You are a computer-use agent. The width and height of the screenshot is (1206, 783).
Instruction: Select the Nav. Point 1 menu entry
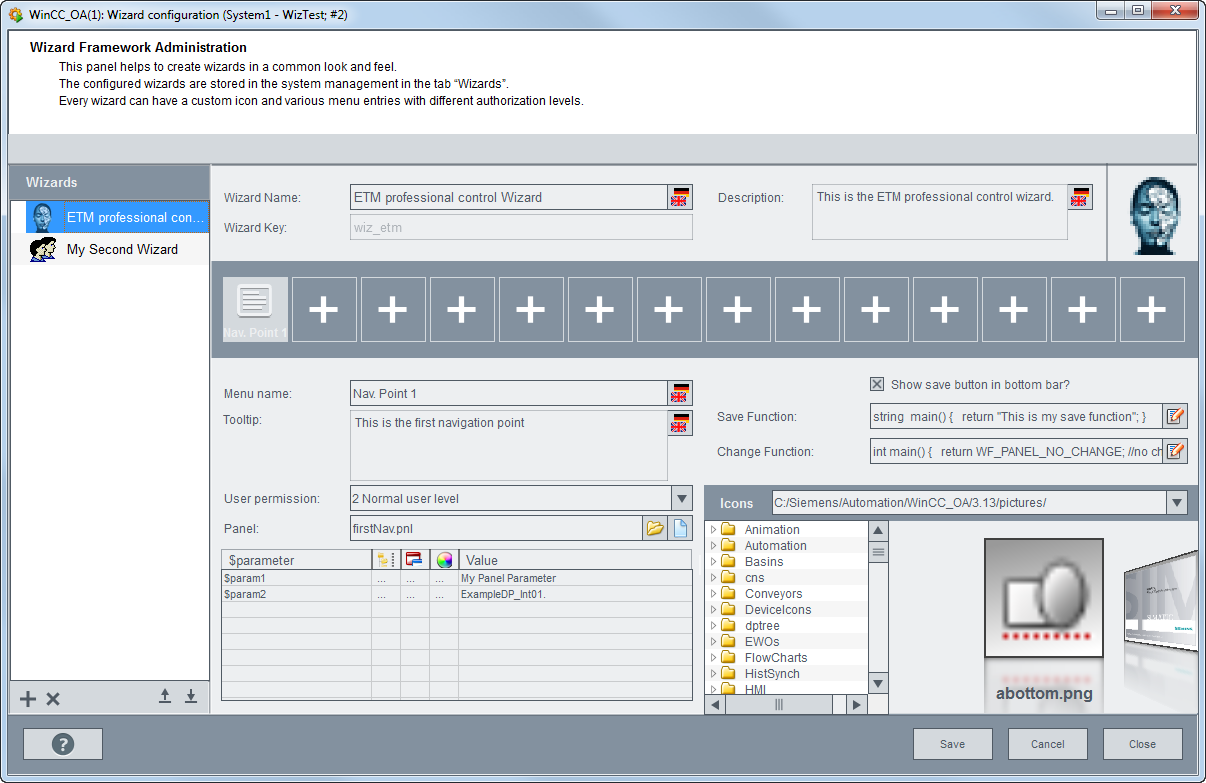click(255, 309)
